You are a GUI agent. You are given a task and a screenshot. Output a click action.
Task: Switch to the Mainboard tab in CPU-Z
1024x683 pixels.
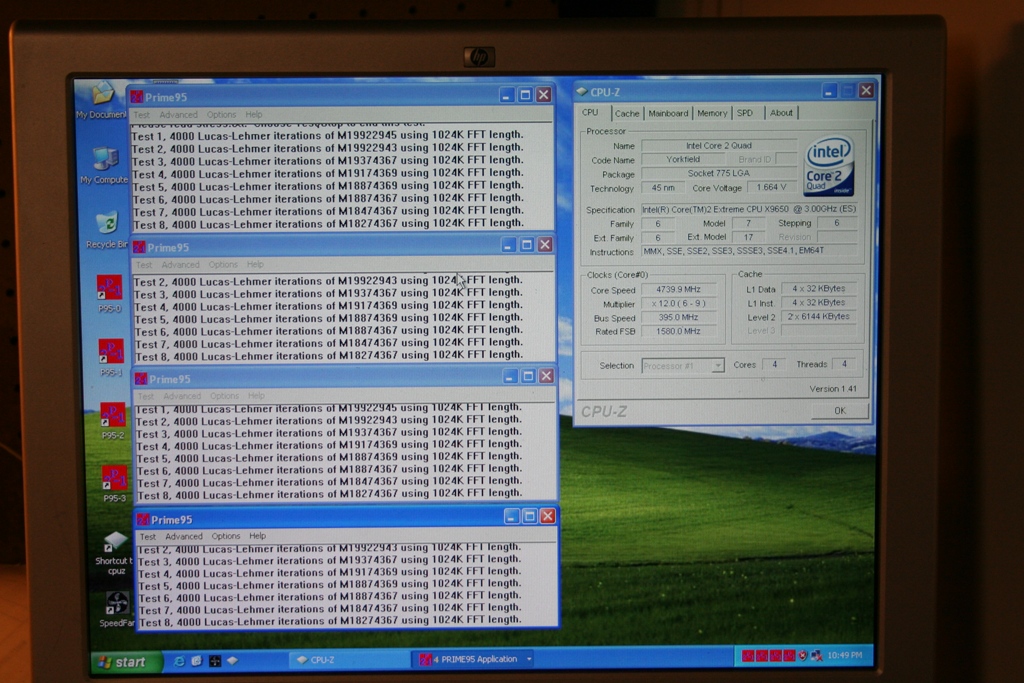click(x=668, y=113)
